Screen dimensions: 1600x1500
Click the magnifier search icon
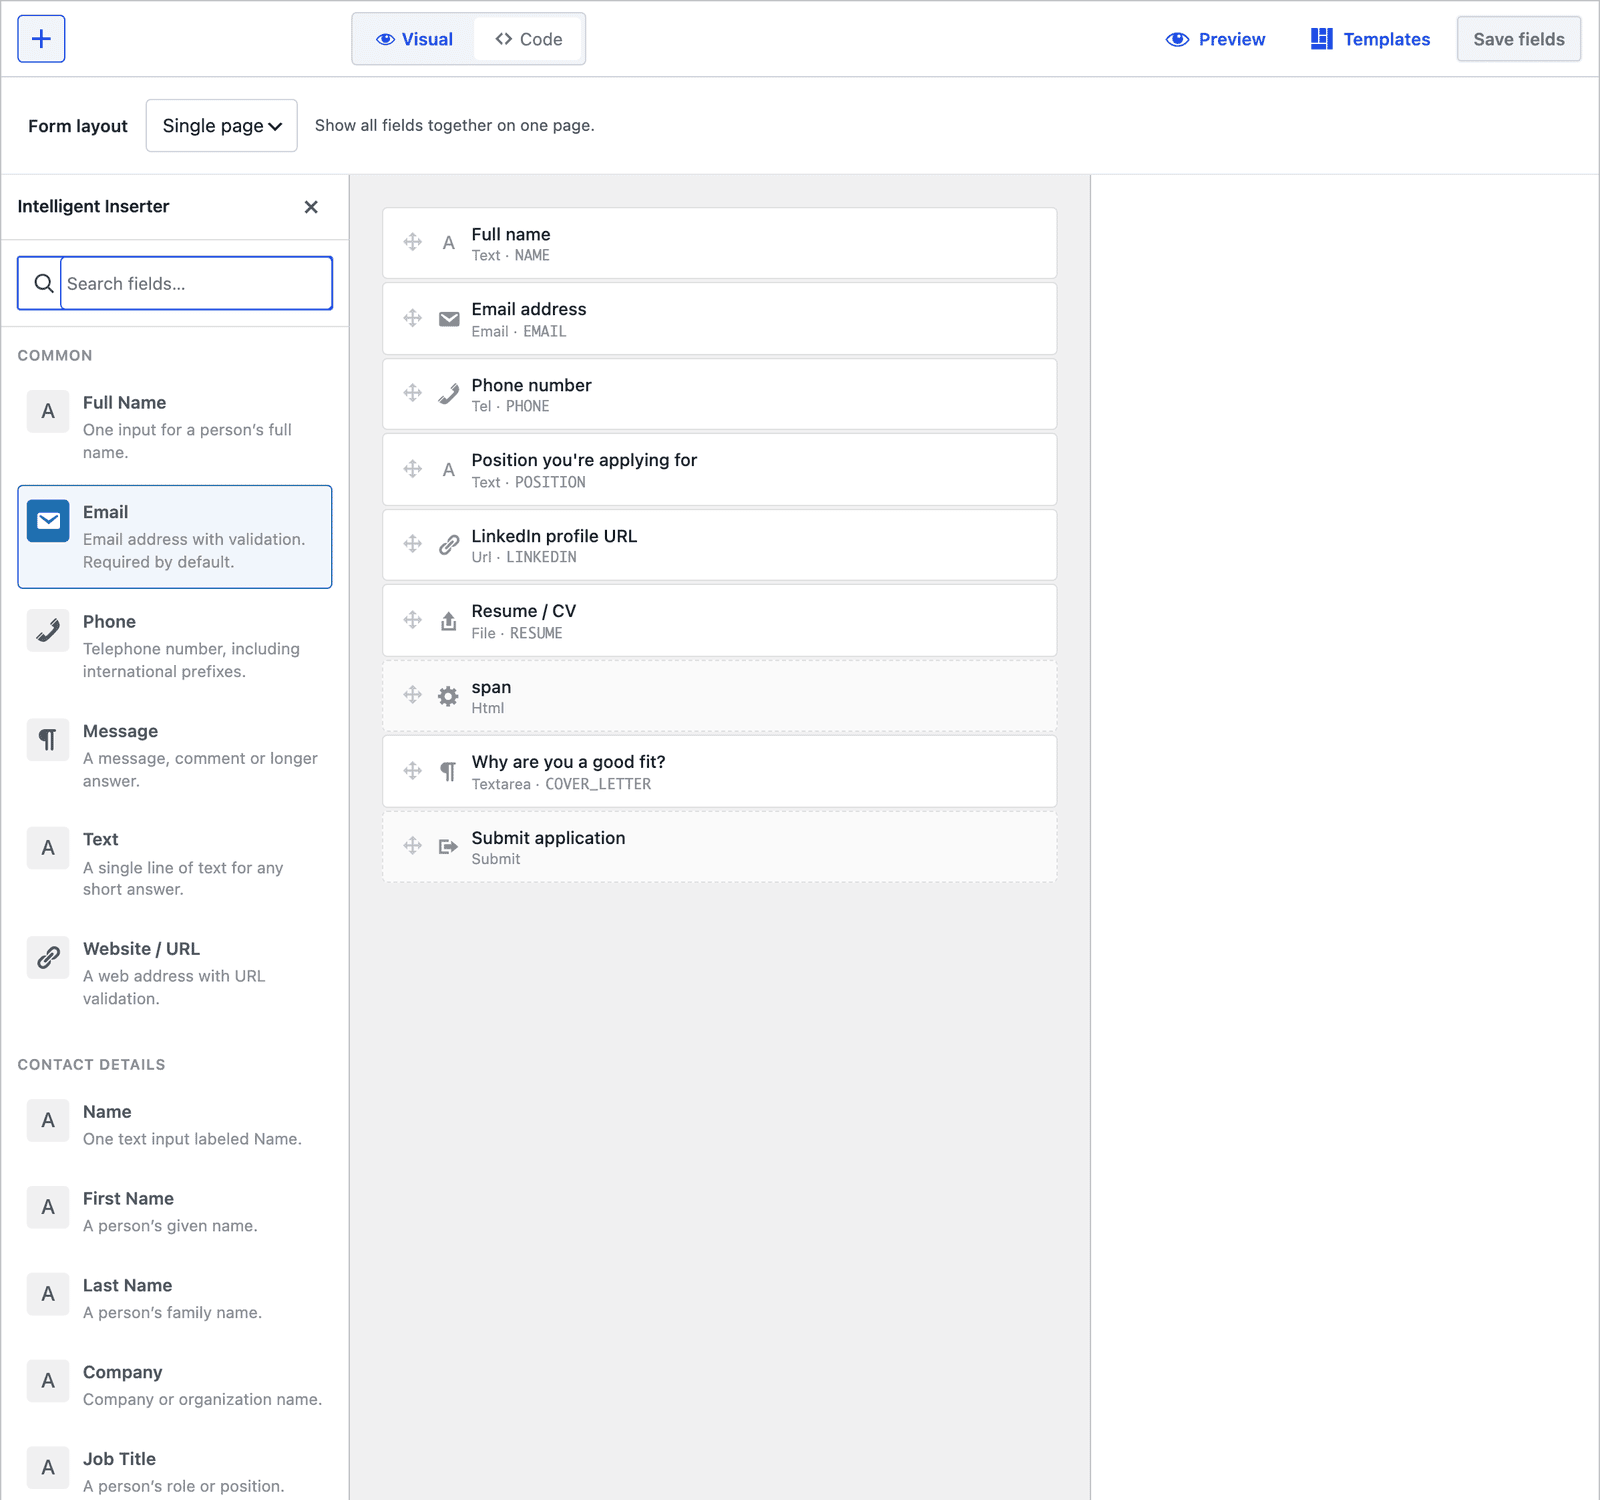point(43,284)
